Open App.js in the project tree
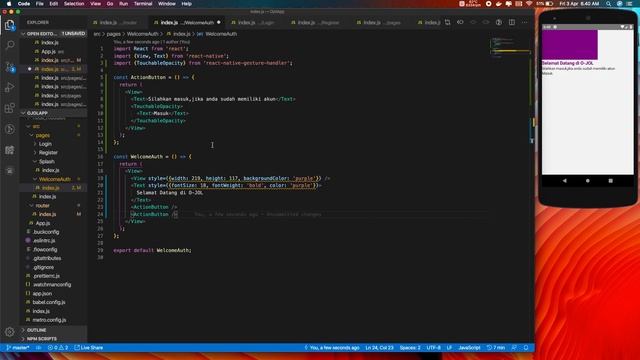The image size is (640, 360). click(43, 223)
